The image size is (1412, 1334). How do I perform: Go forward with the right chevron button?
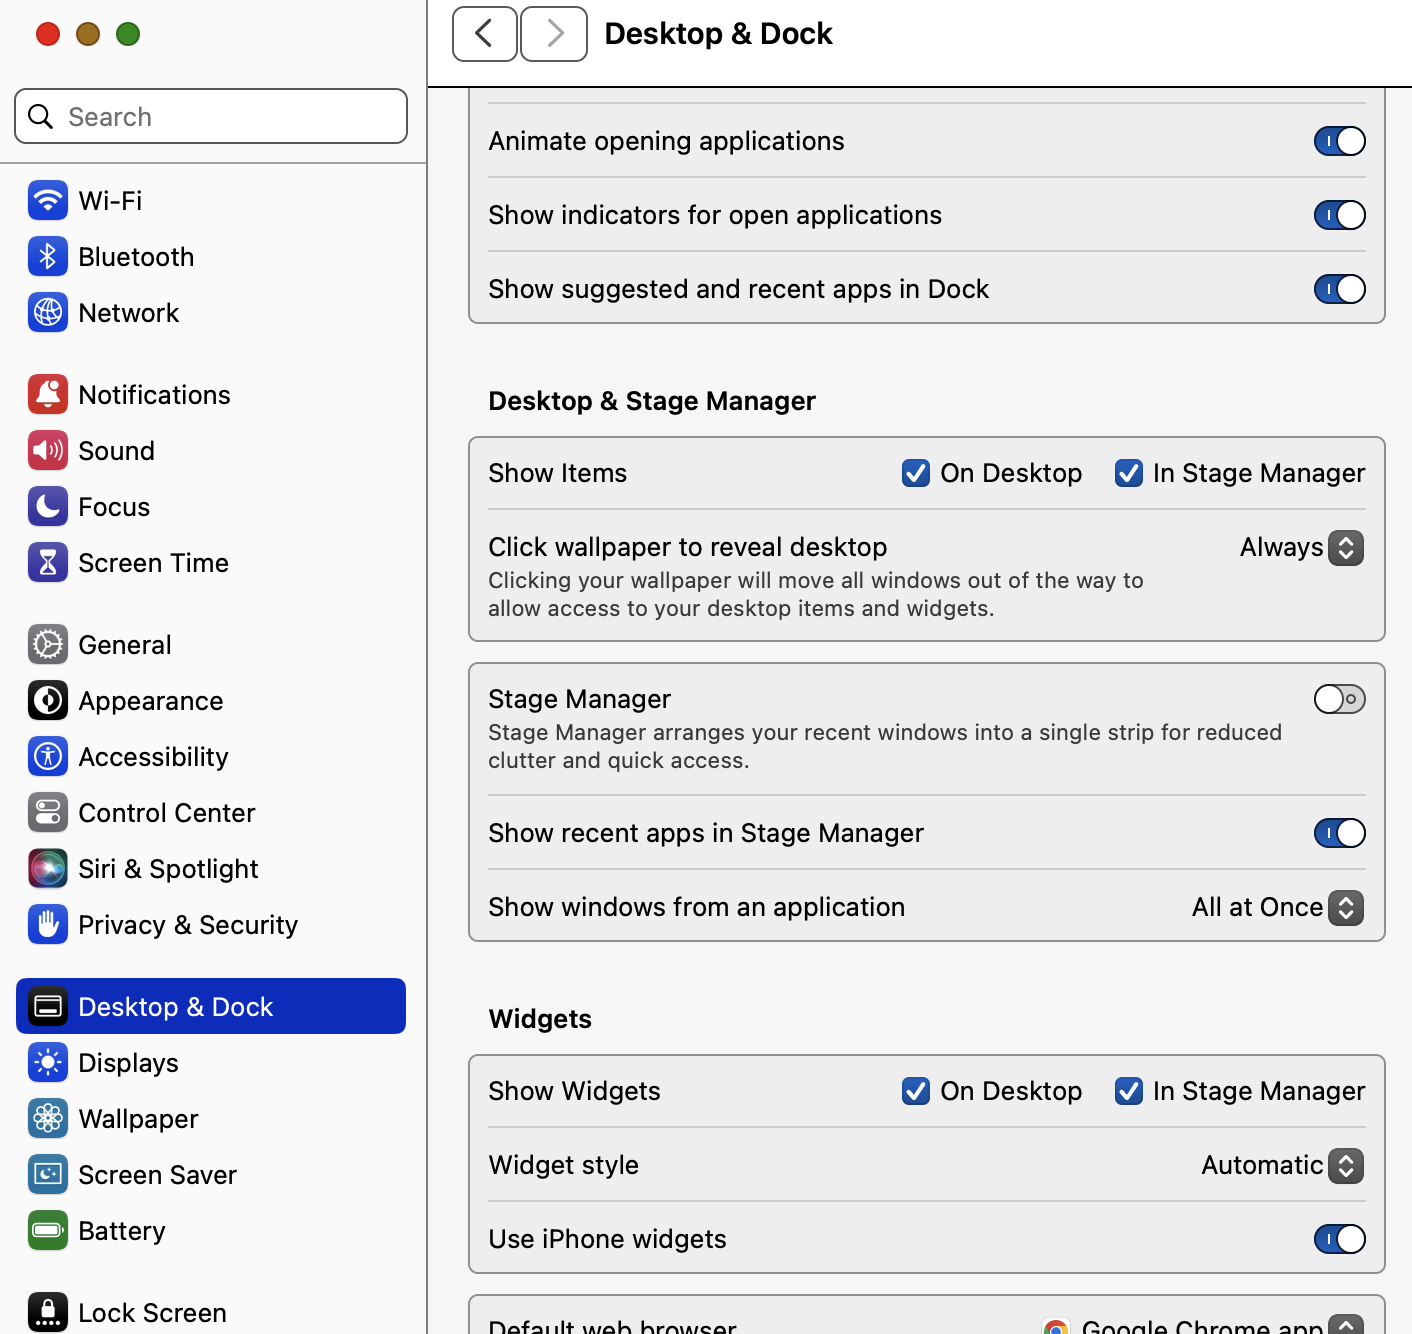tap(554, 34)
